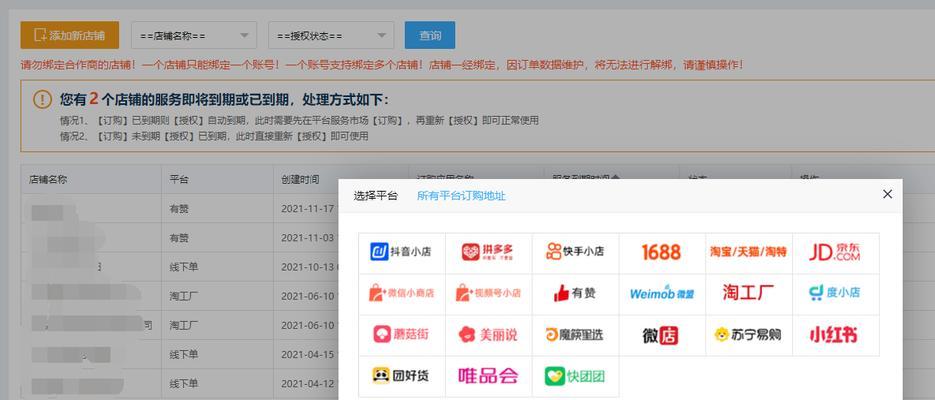Pick the 微信小商店 platform tile
This screenshot has width=935, height=400.
point(402,294)
